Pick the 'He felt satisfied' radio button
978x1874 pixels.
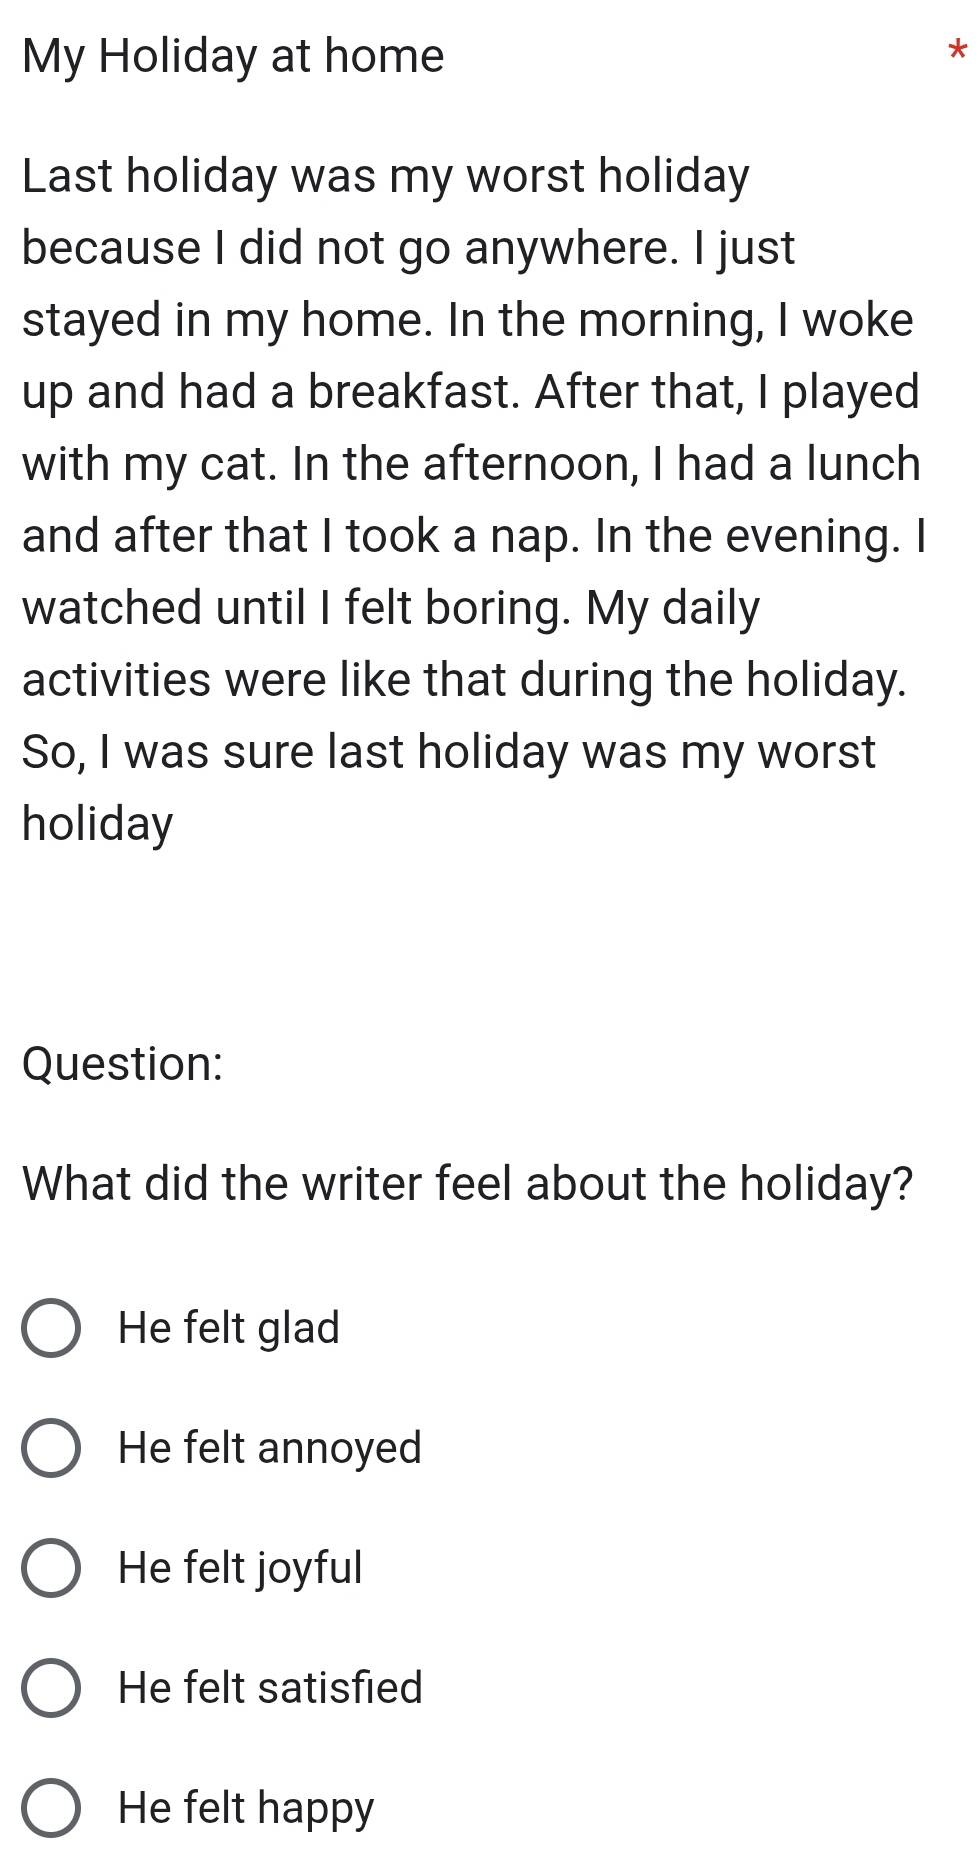[x=50, y=1688]
